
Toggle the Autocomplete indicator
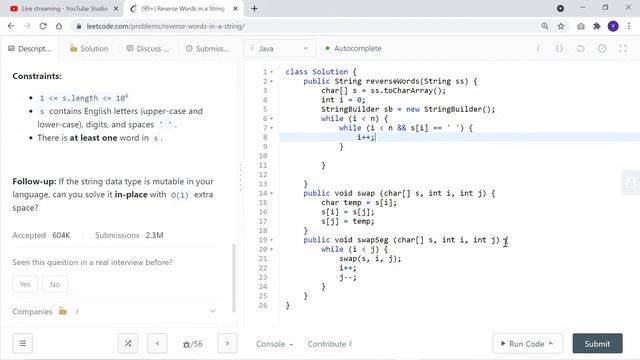tap(353, 48)
